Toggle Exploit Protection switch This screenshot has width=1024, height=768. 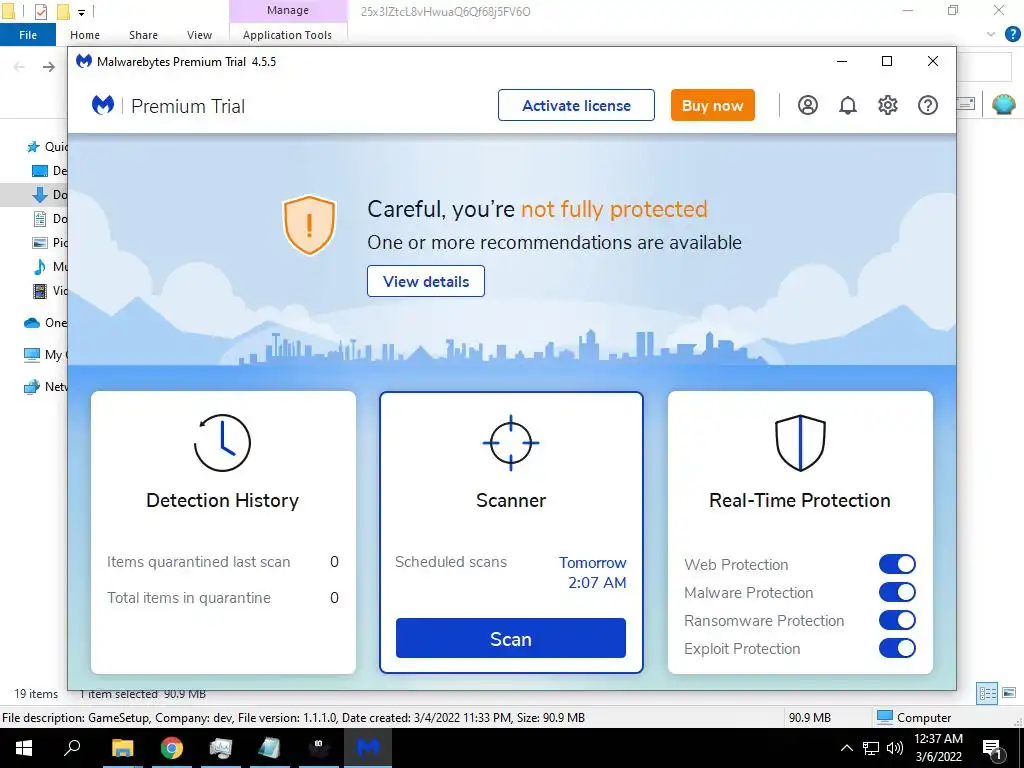tap(897, 648)
